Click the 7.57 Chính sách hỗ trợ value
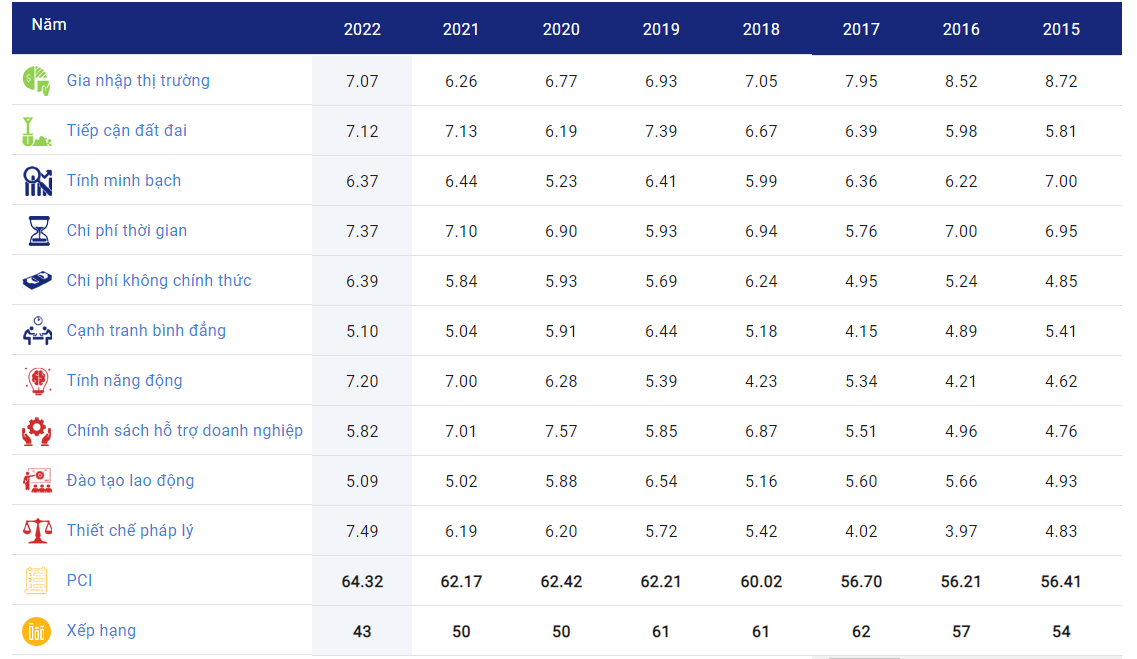Screen dimensions: 1137x659 coord(561,431)
